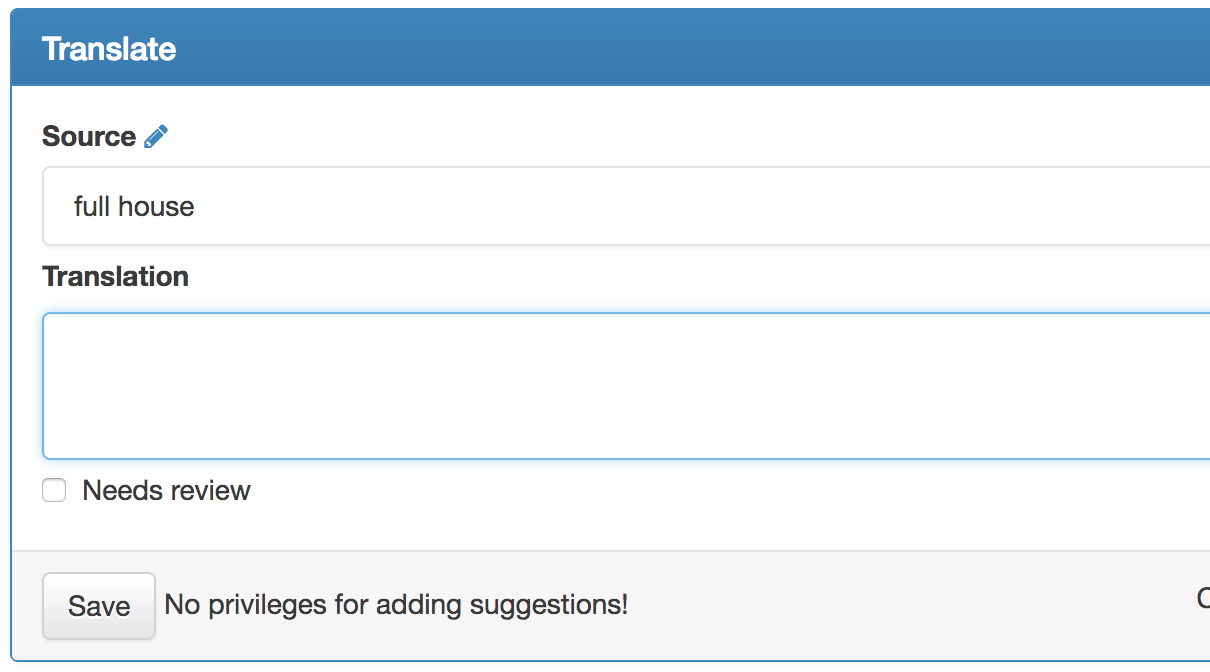This screenshot has width=1210, height=672.
Task: Enable the review flag checkbox below Translation
Action: click(54, 491)
